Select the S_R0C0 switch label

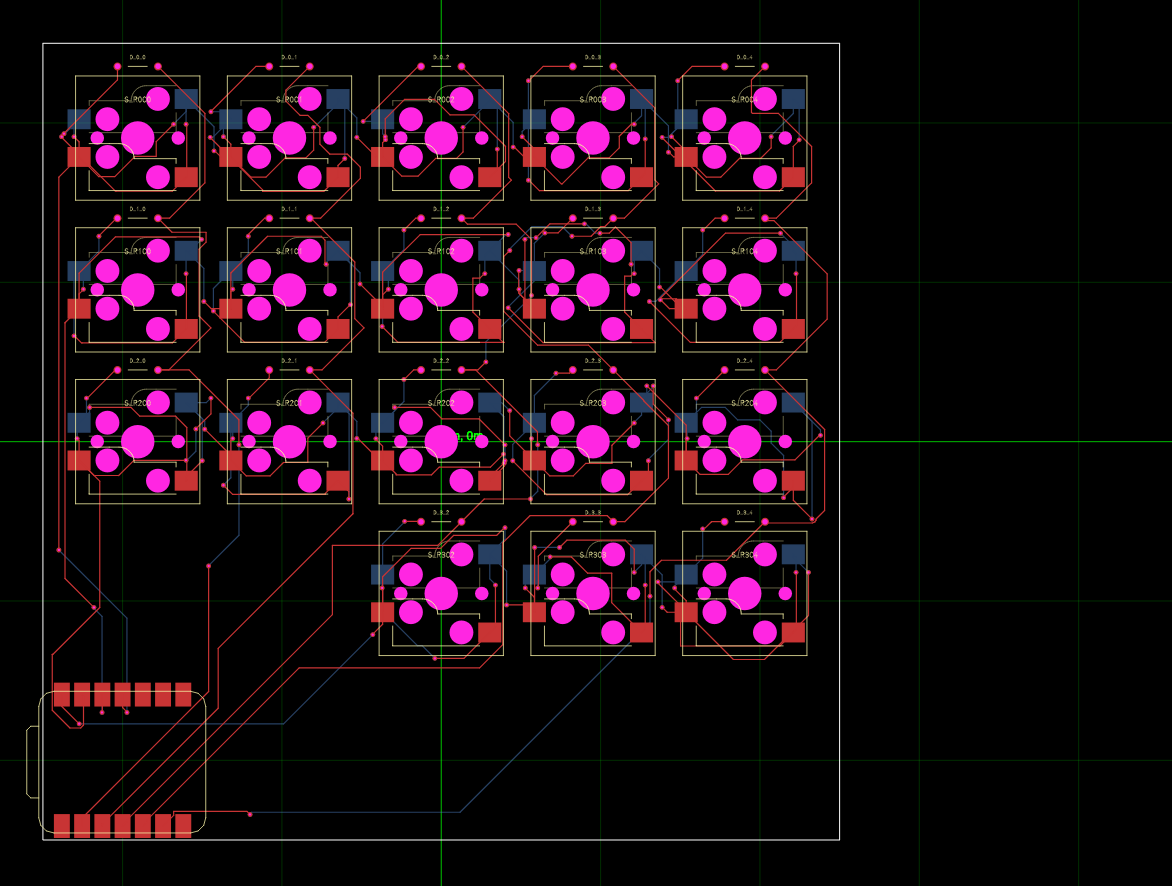[138, 99]
